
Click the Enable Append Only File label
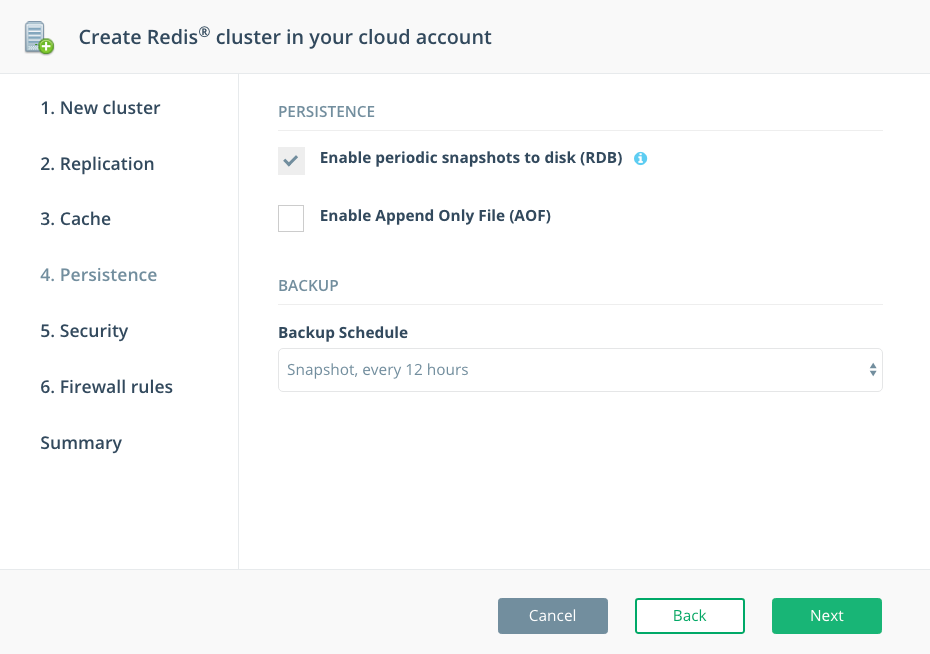(435, 215)
